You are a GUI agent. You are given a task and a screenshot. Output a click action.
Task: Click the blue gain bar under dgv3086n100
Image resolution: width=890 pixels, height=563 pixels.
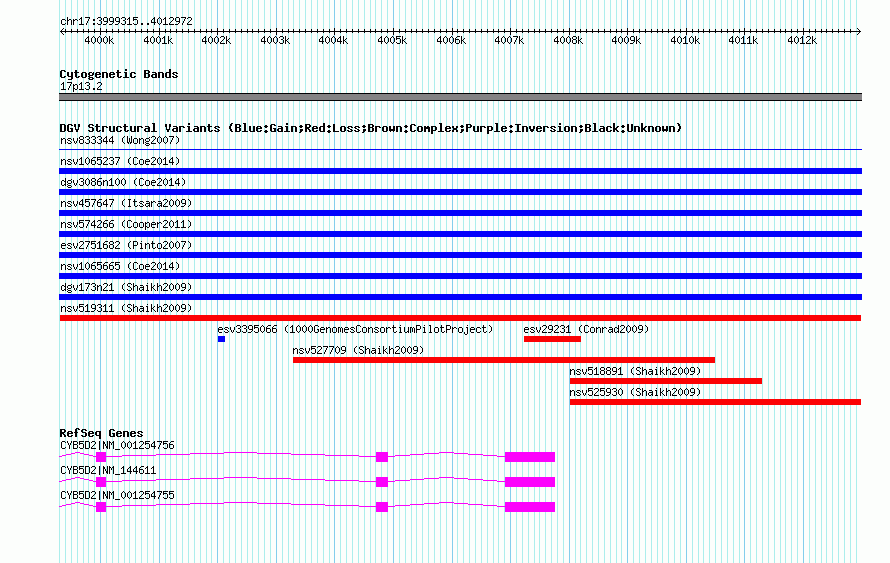pos(460,192)
